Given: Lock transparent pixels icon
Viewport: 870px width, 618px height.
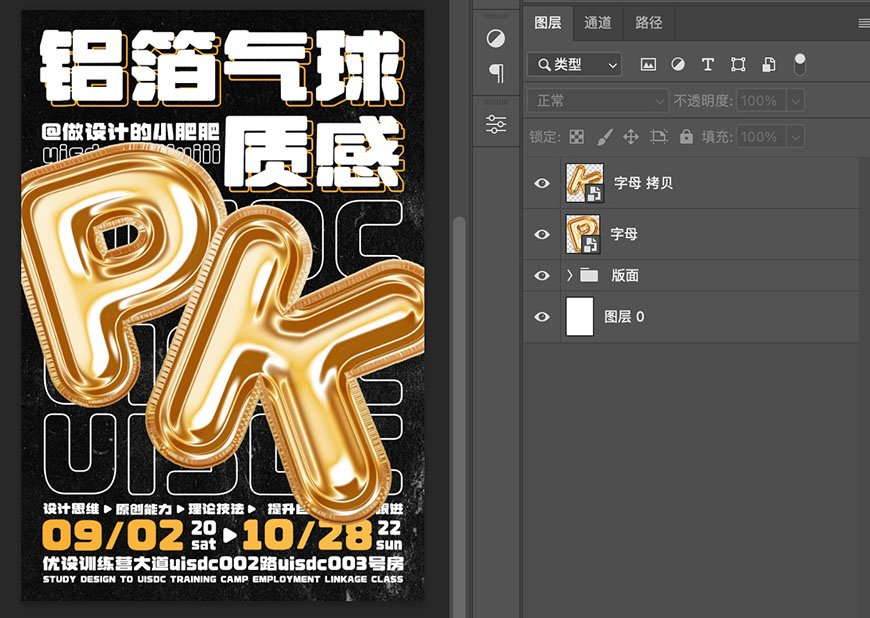Looking at the screenshot, I should click(577, 136).
